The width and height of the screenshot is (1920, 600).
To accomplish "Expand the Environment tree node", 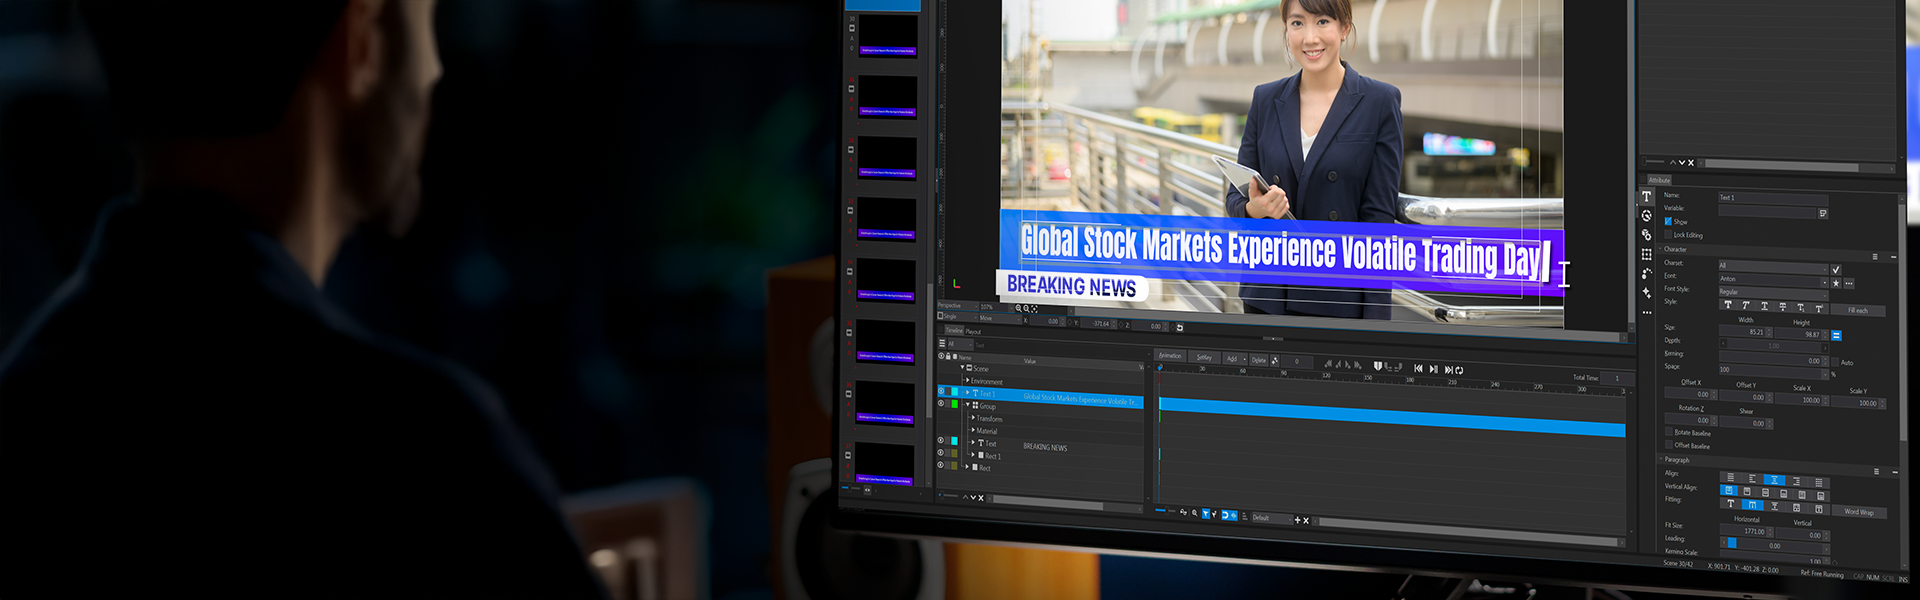I will click(x=967, y=380).
